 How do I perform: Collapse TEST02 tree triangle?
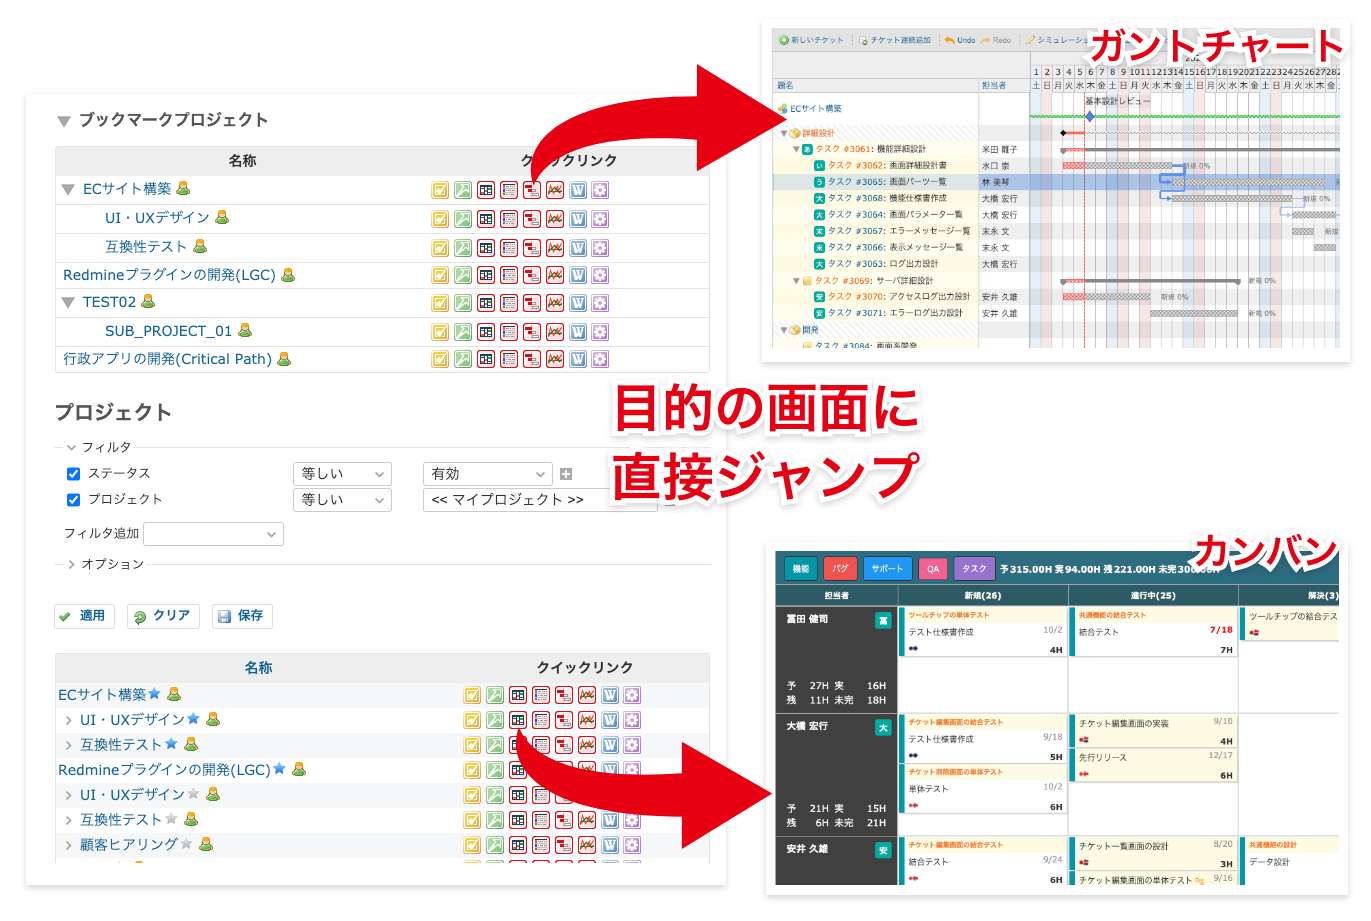[x=68, y=302]
